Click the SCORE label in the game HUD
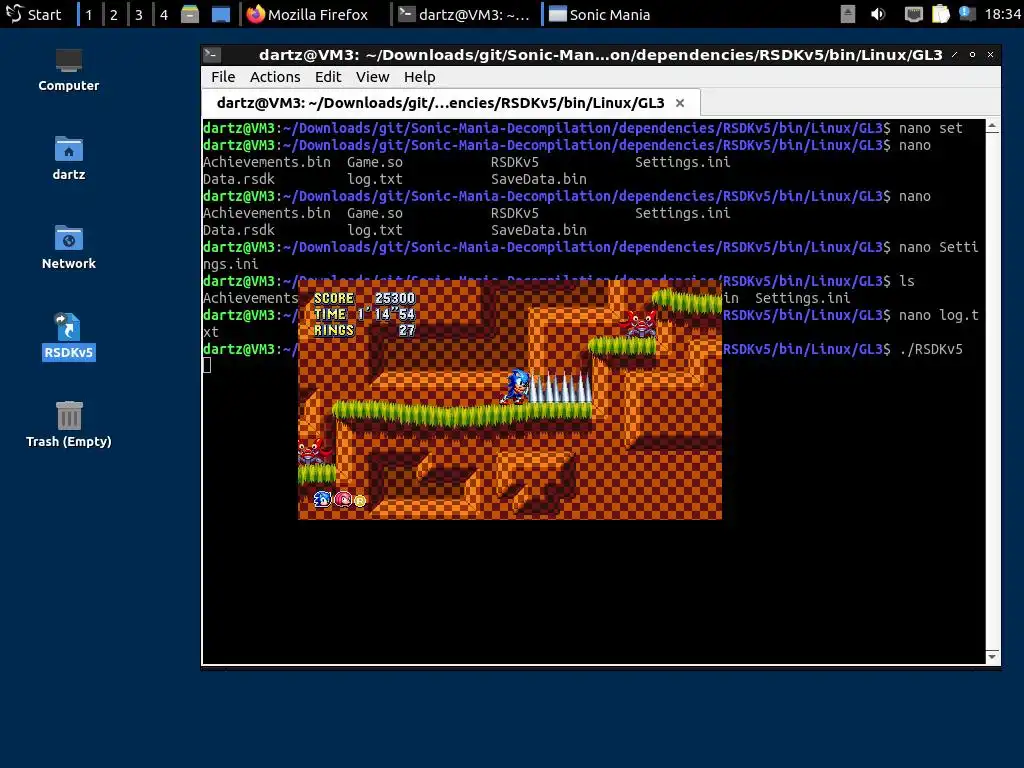The width and height of the screenshot is (1024, 768). tap(334, 298)
